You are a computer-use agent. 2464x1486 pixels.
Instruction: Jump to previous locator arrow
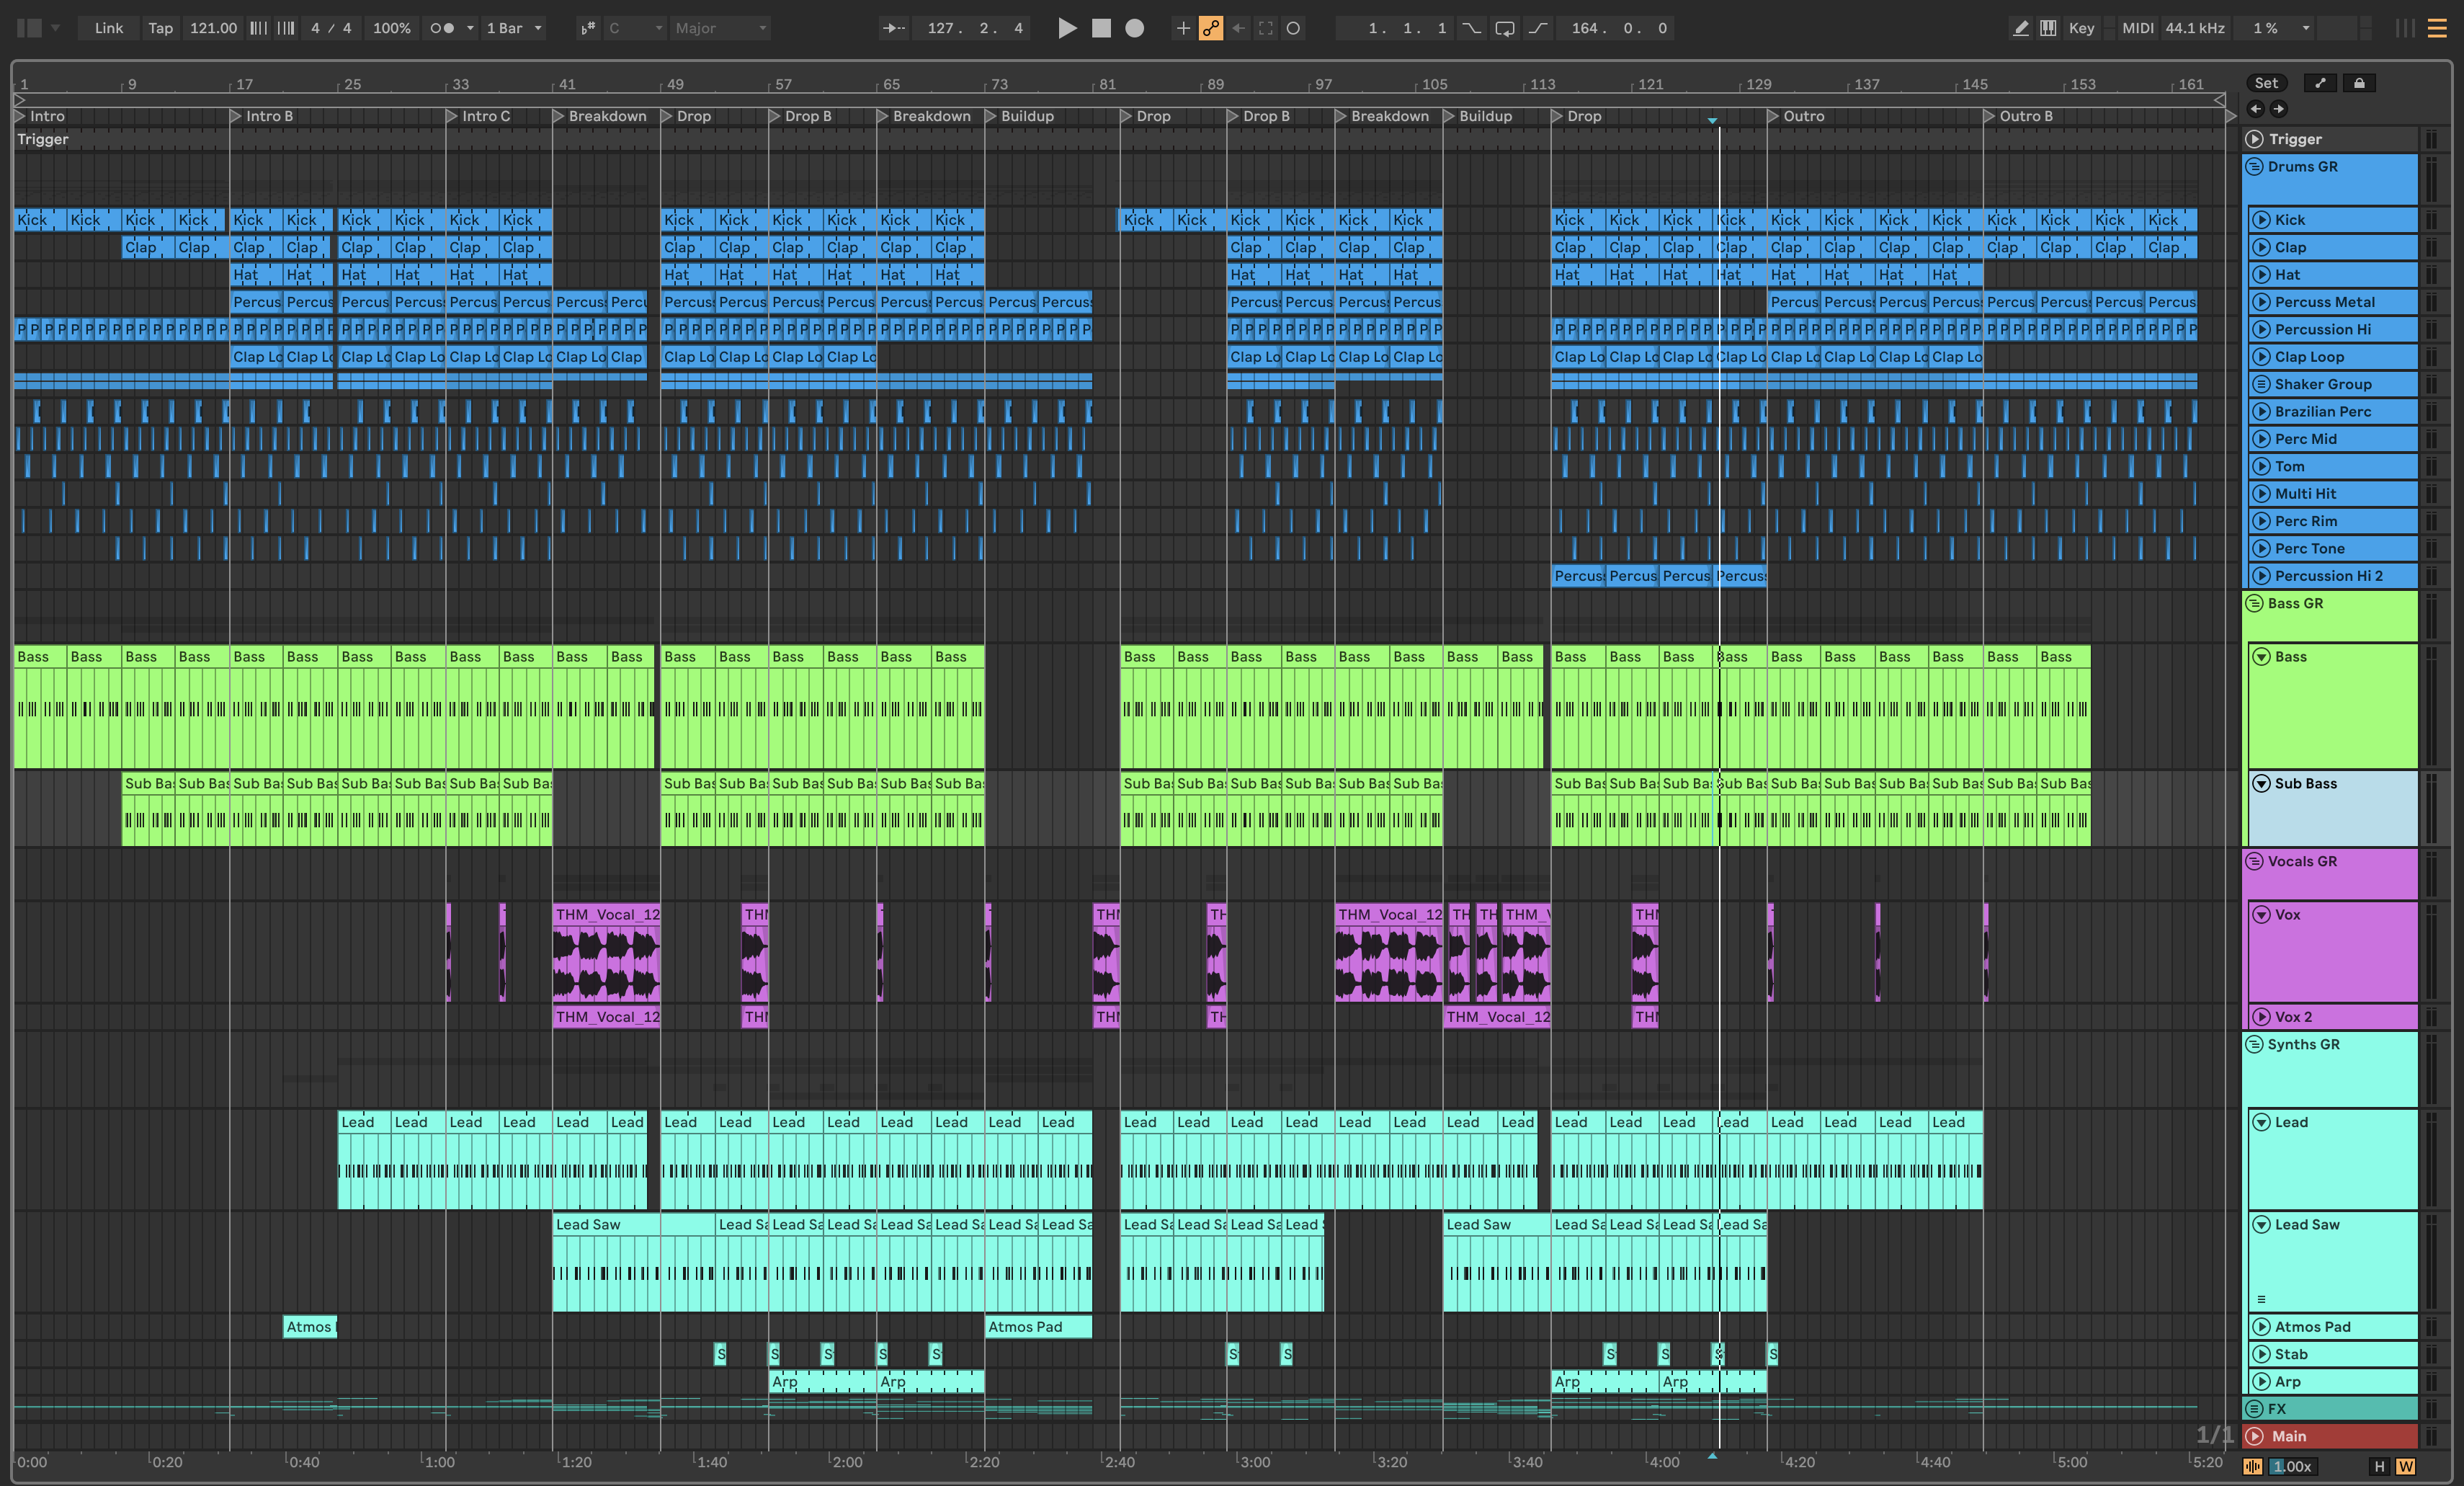(x=2256, y=109)
